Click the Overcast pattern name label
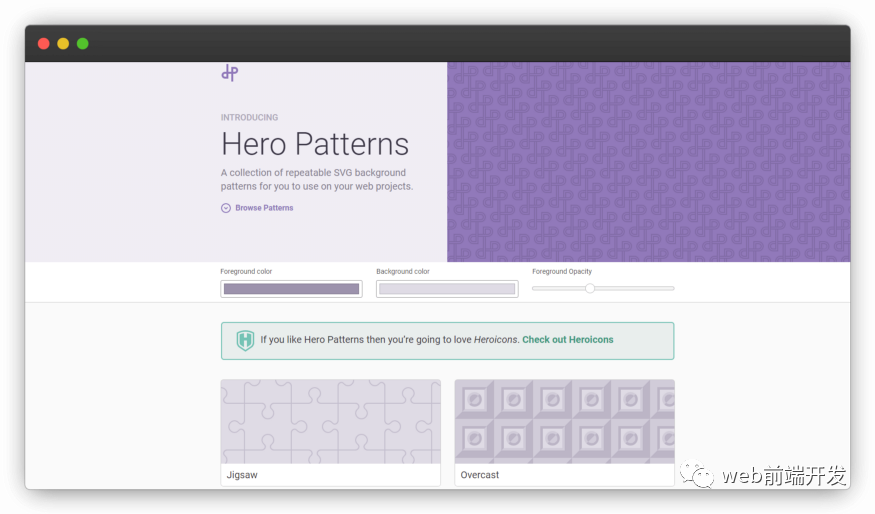 (479, 475)
